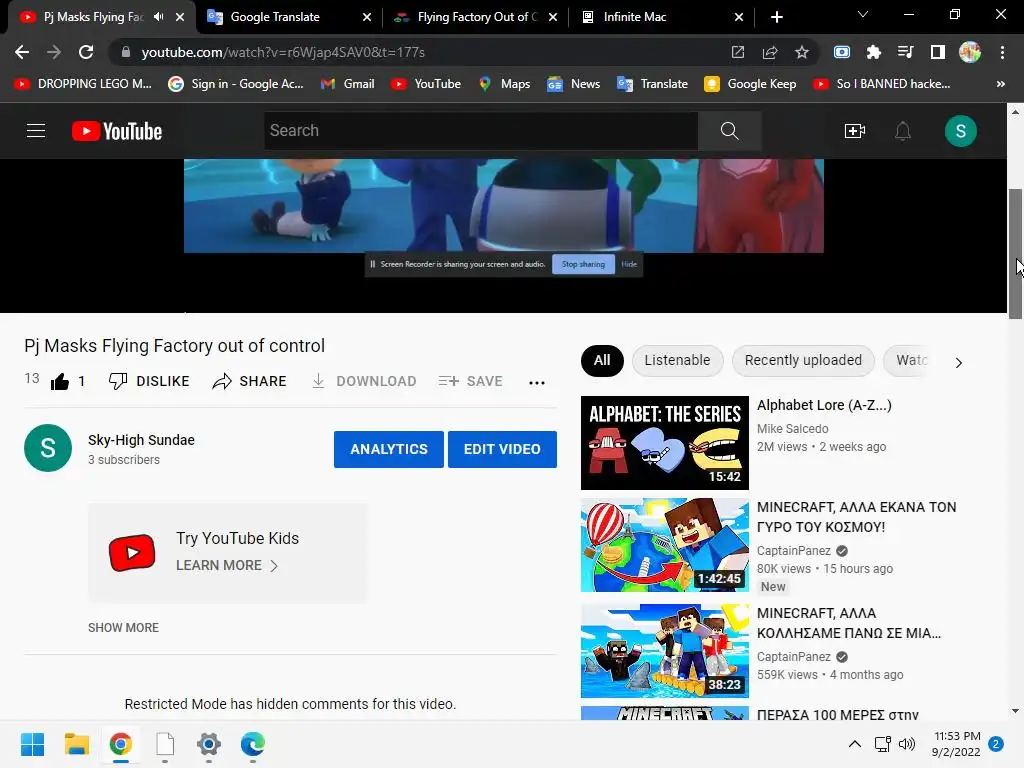The height and width of the screenshot is (768, 1024).
Task: Open the media control playlist icon
Action: pyautogui.click(x=905, y=52)
